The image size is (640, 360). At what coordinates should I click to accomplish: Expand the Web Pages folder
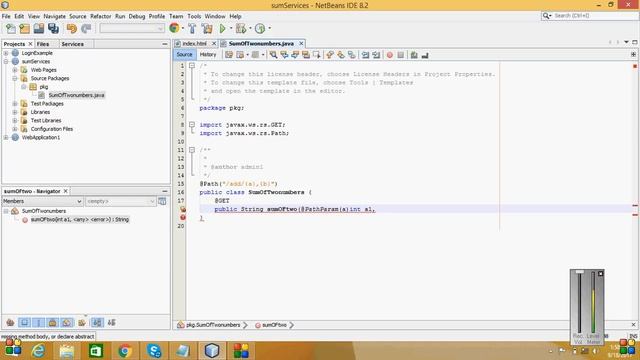point(15,70)
